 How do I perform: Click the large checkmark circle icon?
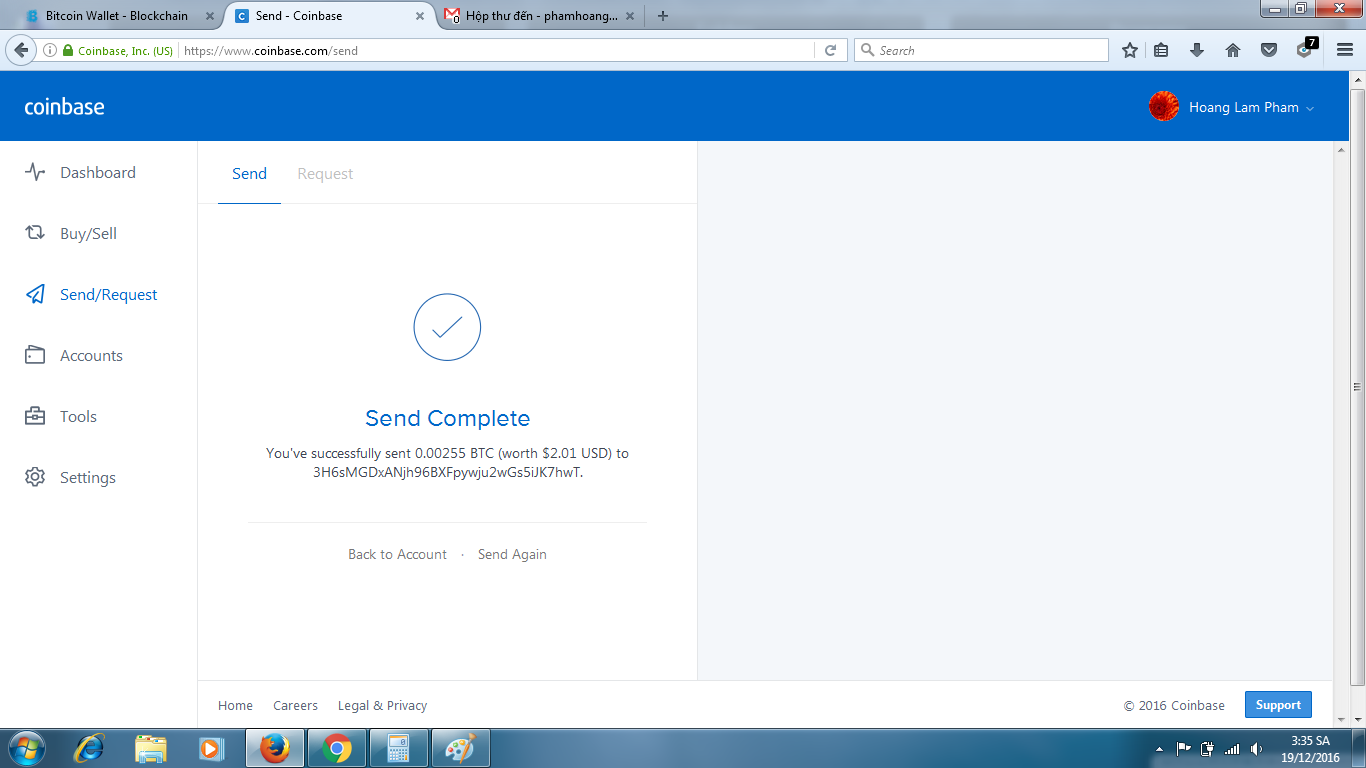coord(447,327)
